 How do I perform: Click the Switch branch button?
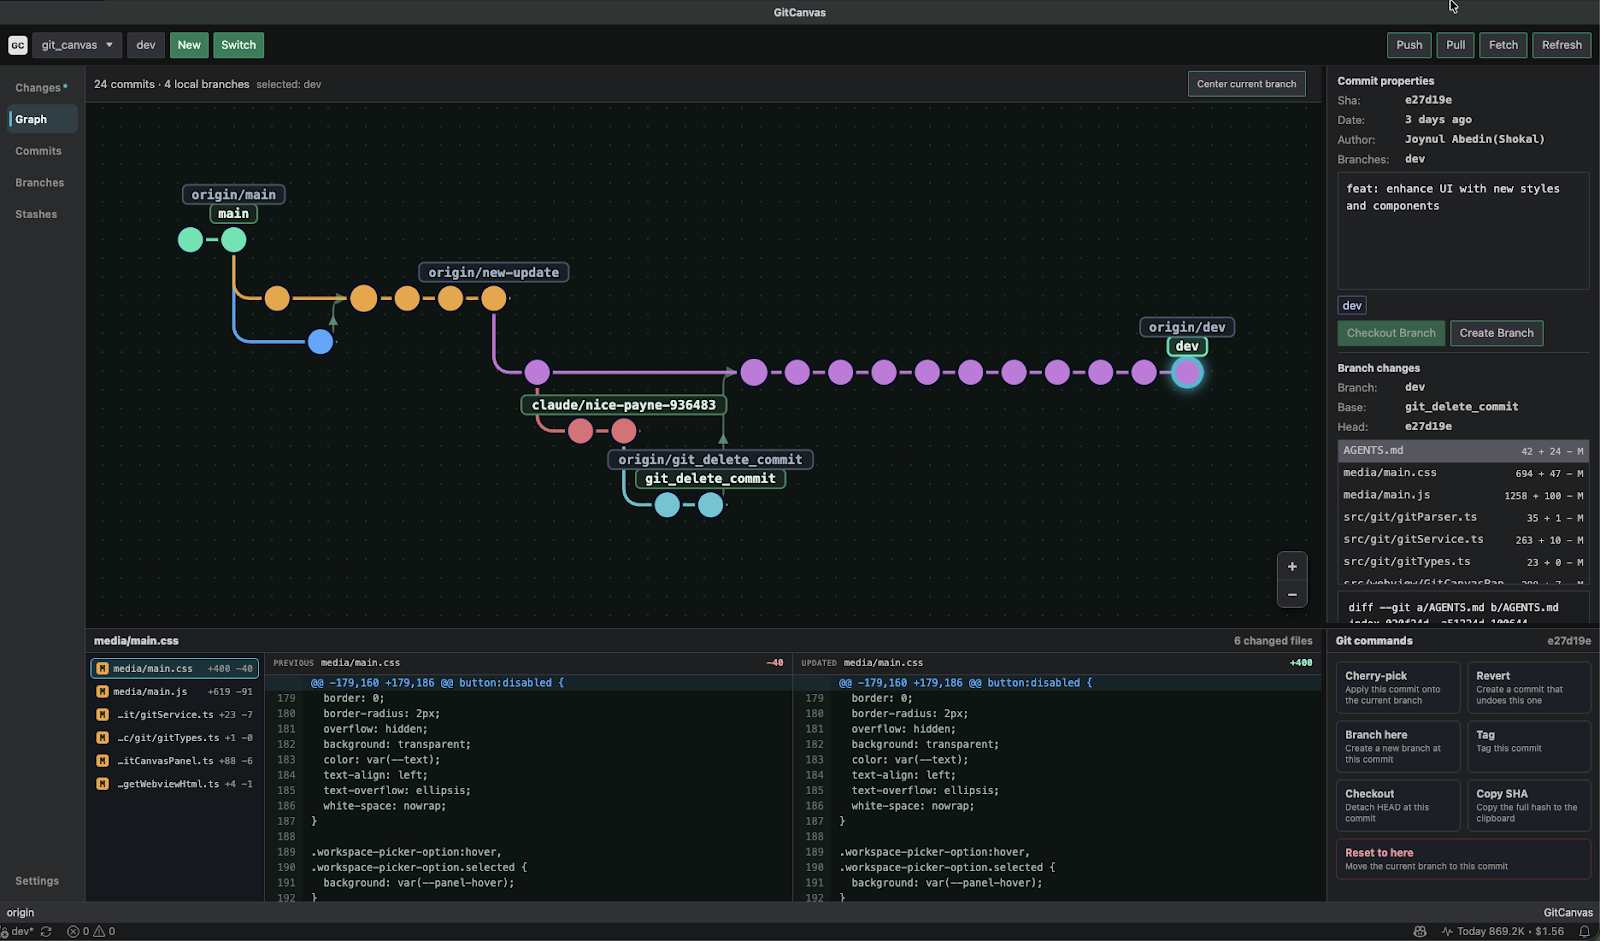[238, 45]
